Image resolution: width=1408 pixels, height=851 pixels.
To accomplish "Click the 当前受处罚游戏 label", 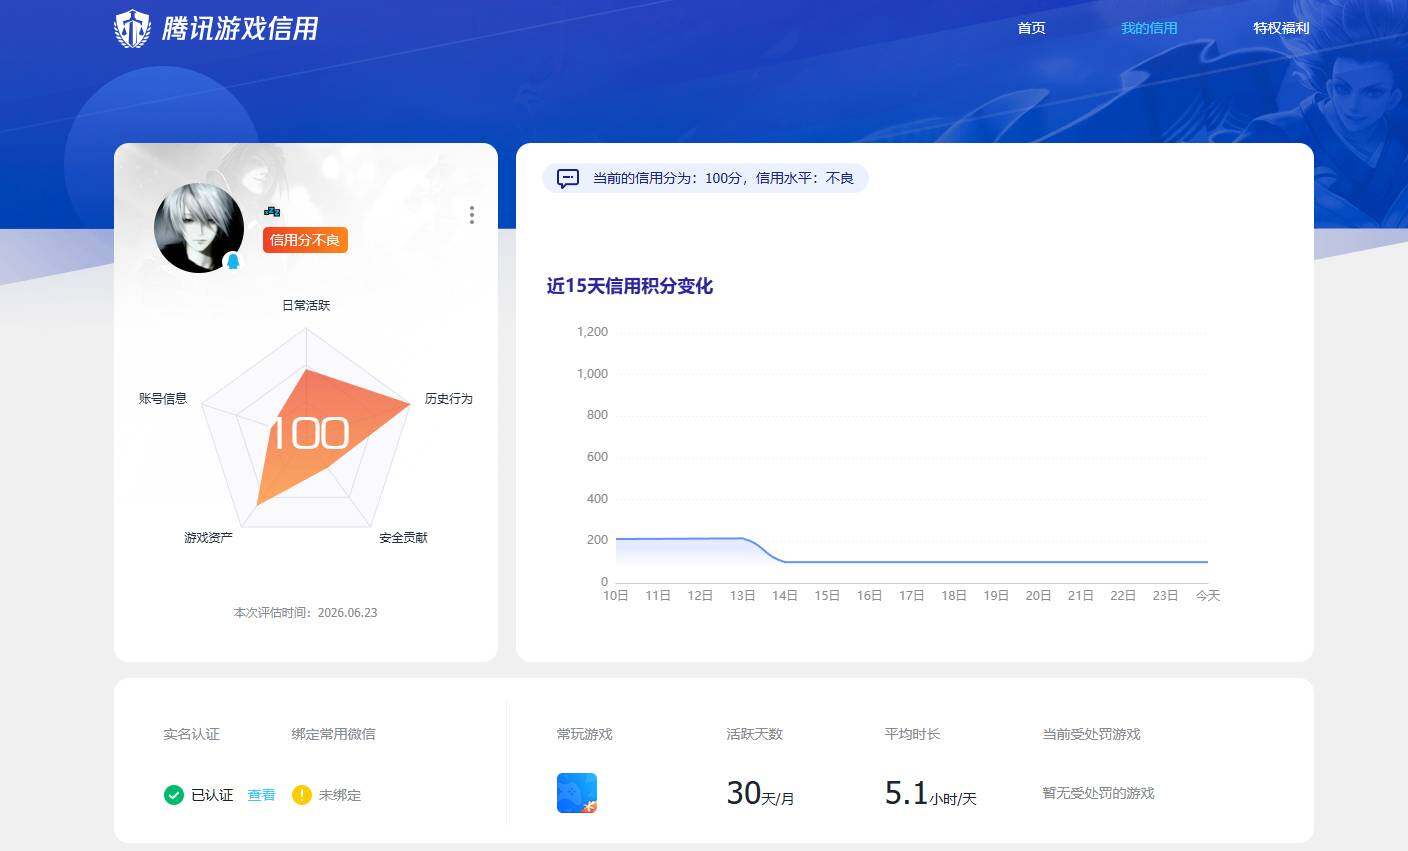I will point(1091,734).
